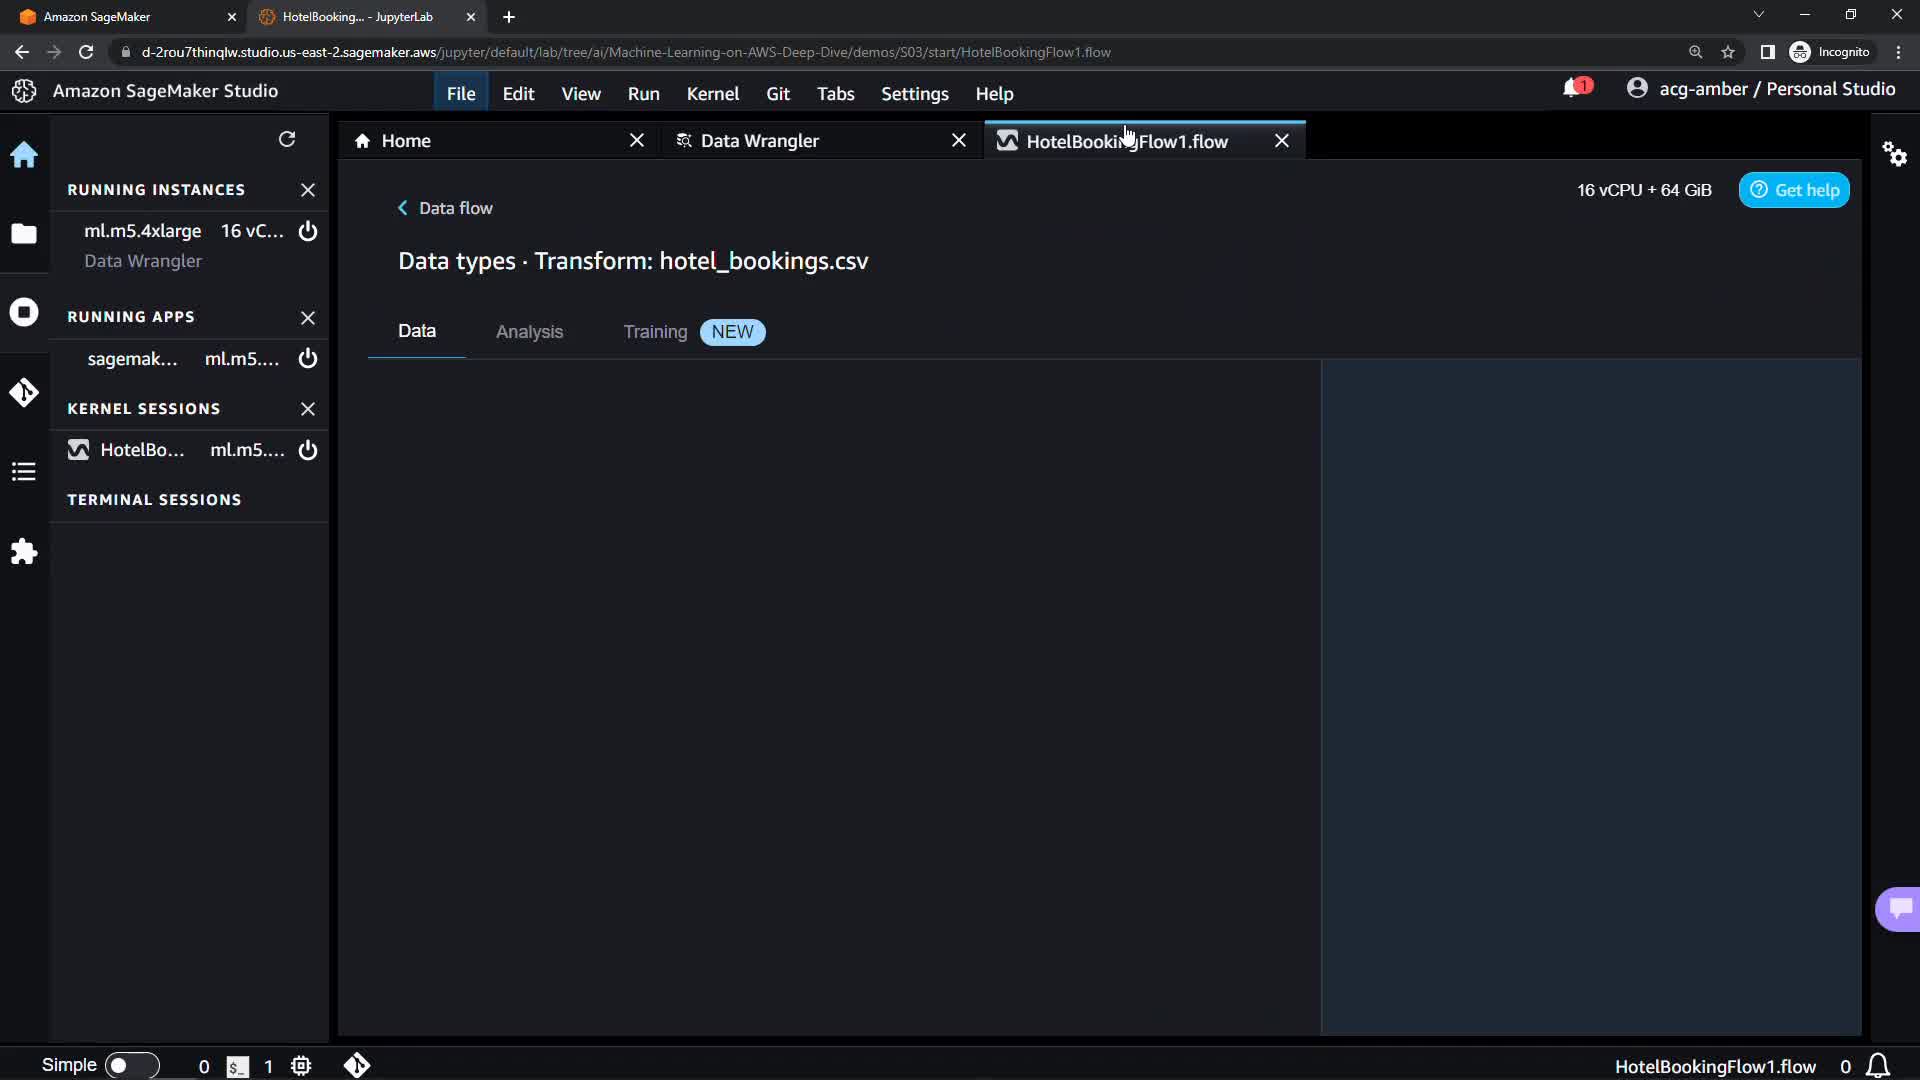Open the feedback chat bubble
Image resolution: width=1920 pixels, height=1080 pixels.
point(1898,908)
